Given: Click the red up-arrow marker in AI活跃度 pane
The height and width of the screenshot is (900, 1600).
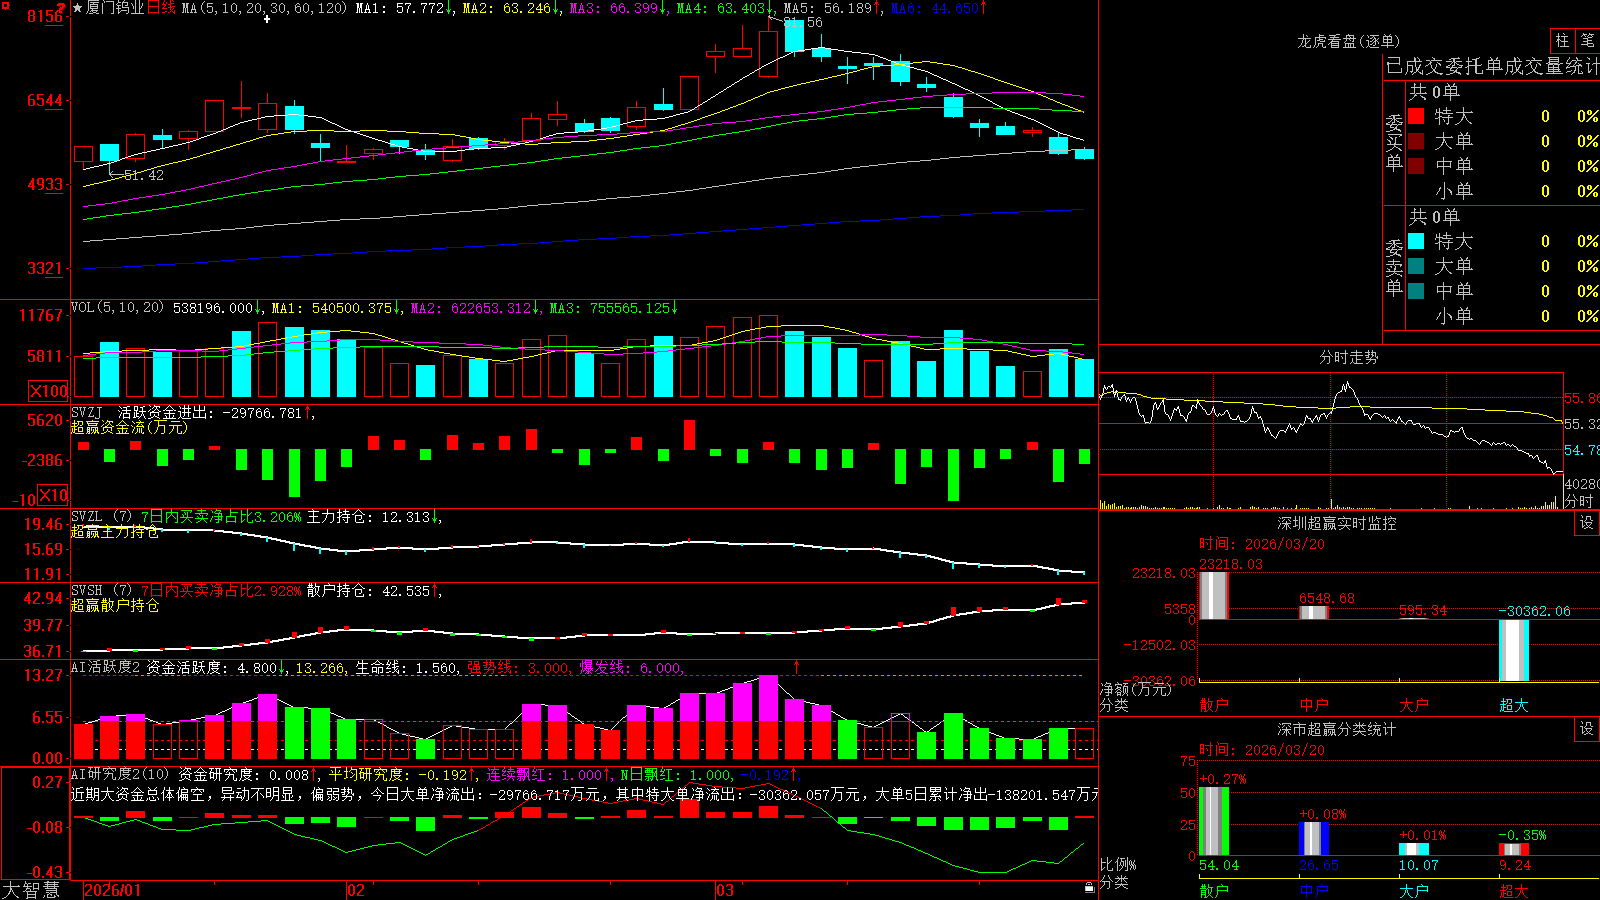Looking at the screenshot, I should (x=797, y=666).
